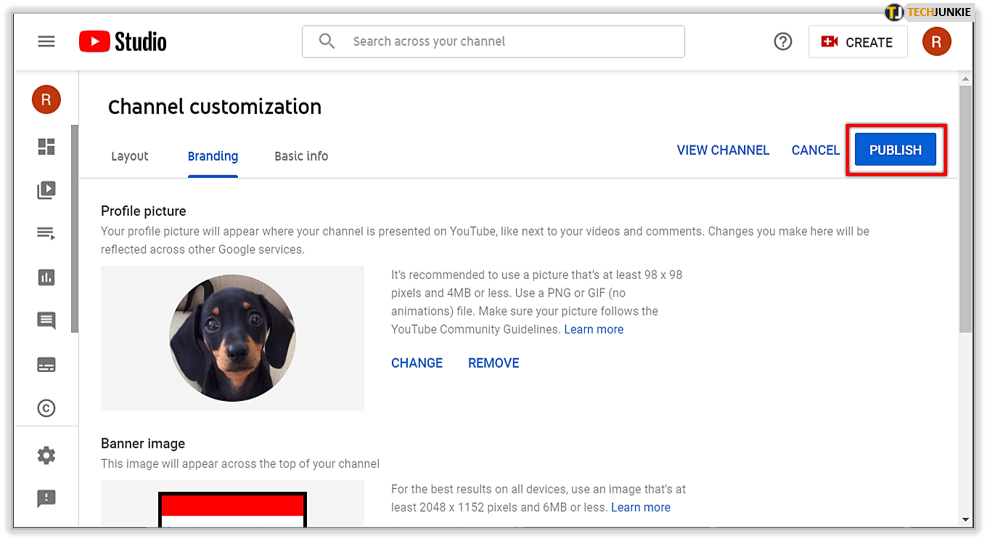Click the Banner image section heading

click(x=143, y=443)
